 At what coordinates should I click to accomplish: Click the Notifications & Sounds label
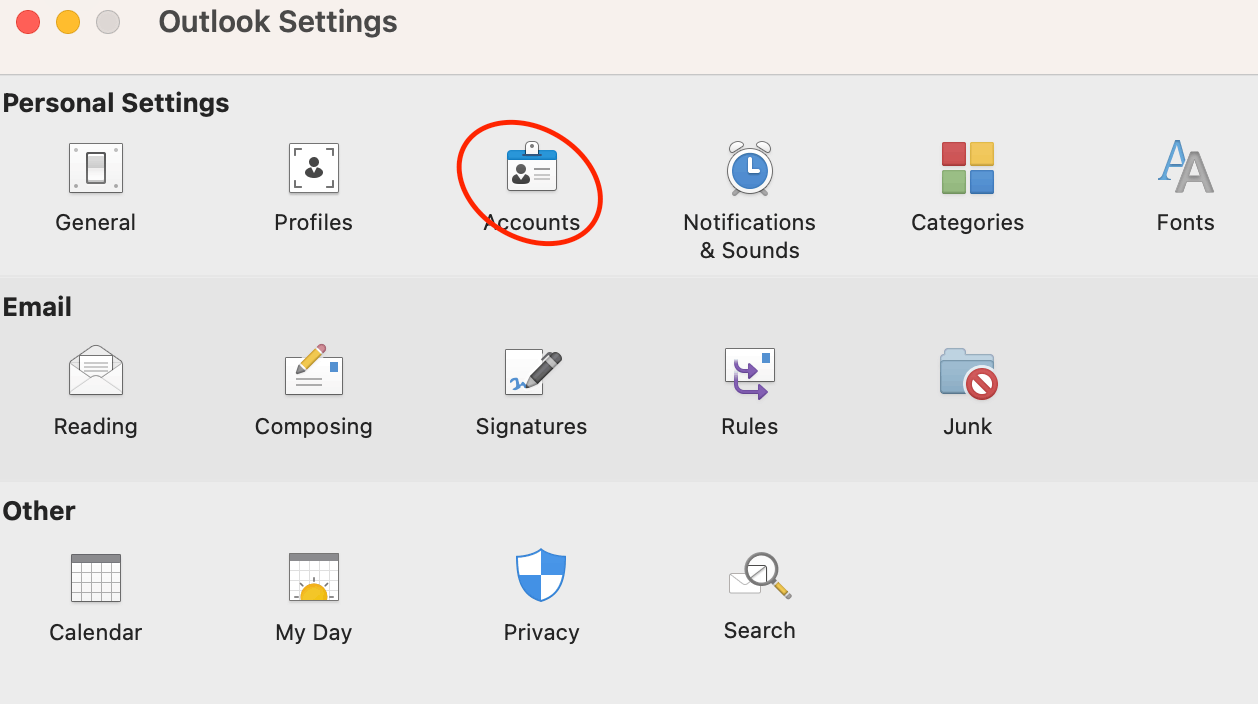(x=749, y=236)
